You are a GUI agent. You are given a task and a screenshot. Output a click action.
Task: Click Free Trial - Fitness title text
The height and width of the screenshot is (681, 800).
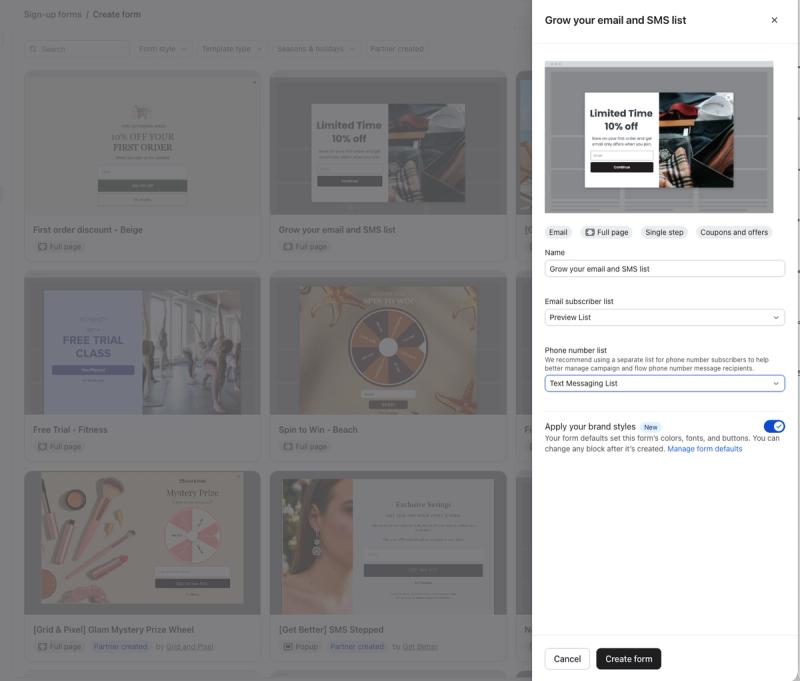click(70, 430)
